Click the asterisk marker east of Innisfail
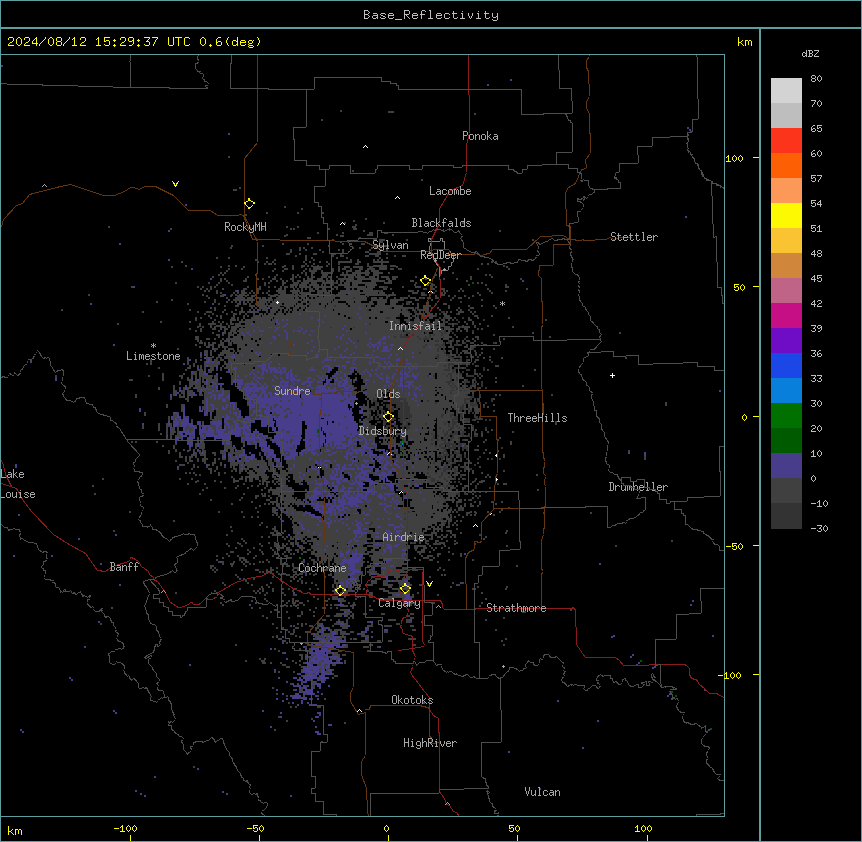The width and height of the screenshot is (862, 842). [502, 303]
